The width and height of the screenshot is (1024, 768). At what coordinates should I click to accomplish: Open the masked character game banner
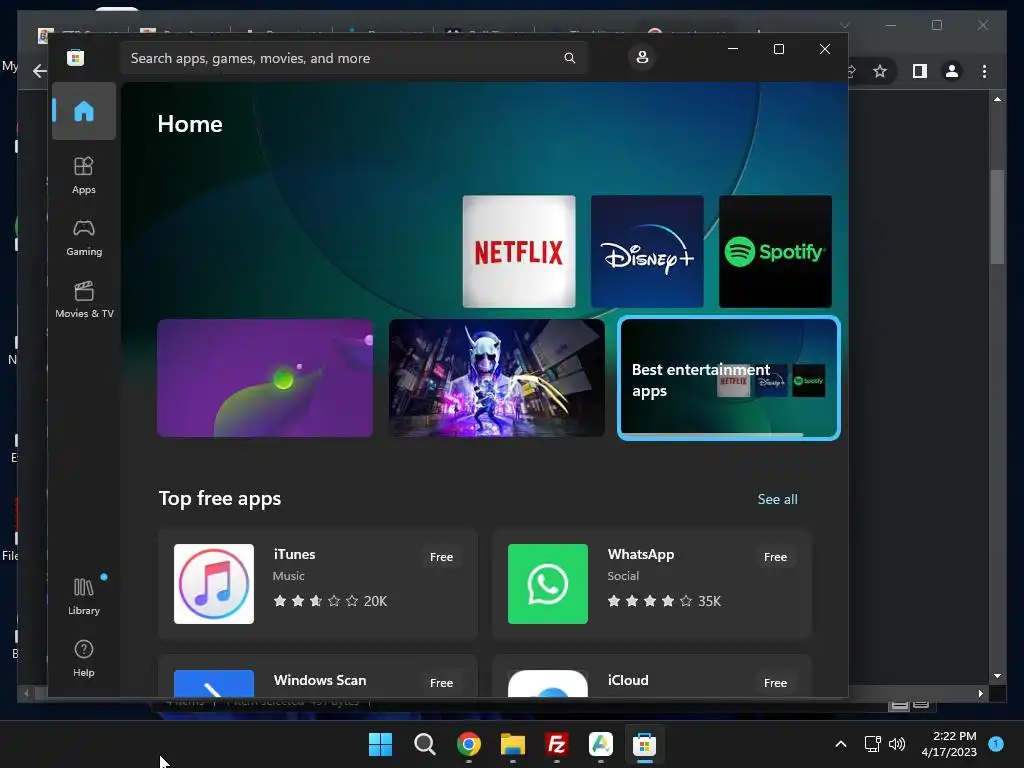pyautogui.click(x=497, y=377)
